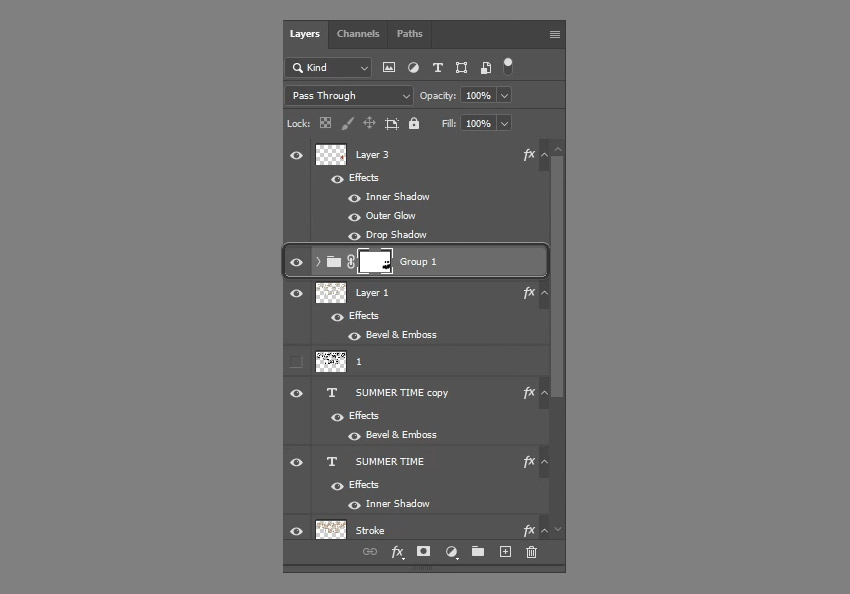Click the Add layer style fx icon
This screenshot has height=594, width=850.
tap(397, 551)
